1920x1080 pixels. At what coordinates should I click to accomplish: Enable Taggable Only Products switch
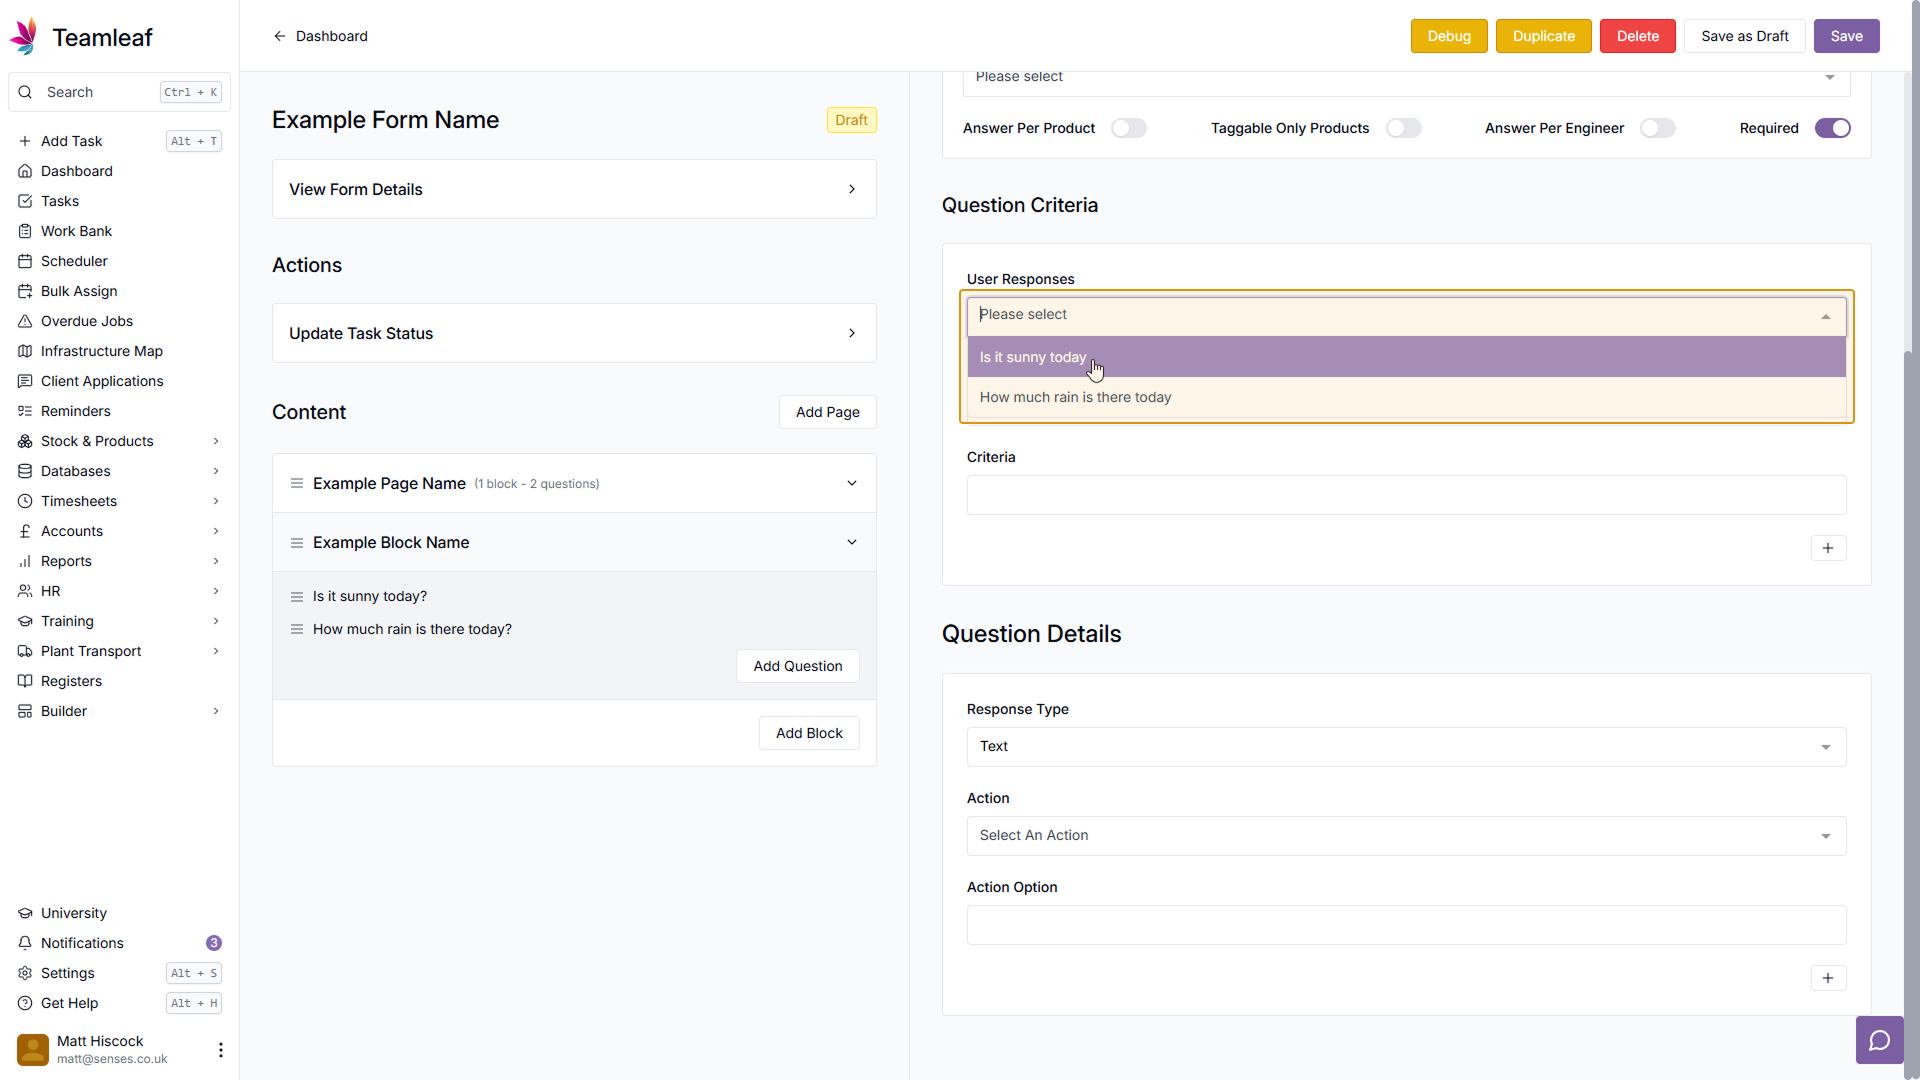click(1403, 128)
